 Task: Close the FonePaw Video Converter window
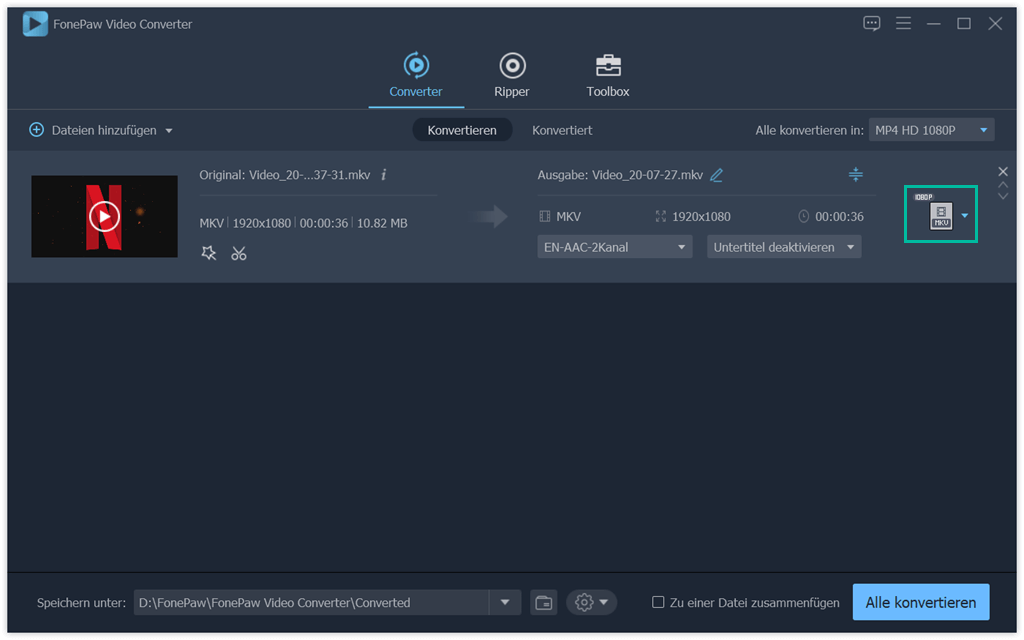pyautogui.click(x=995, y=24)
